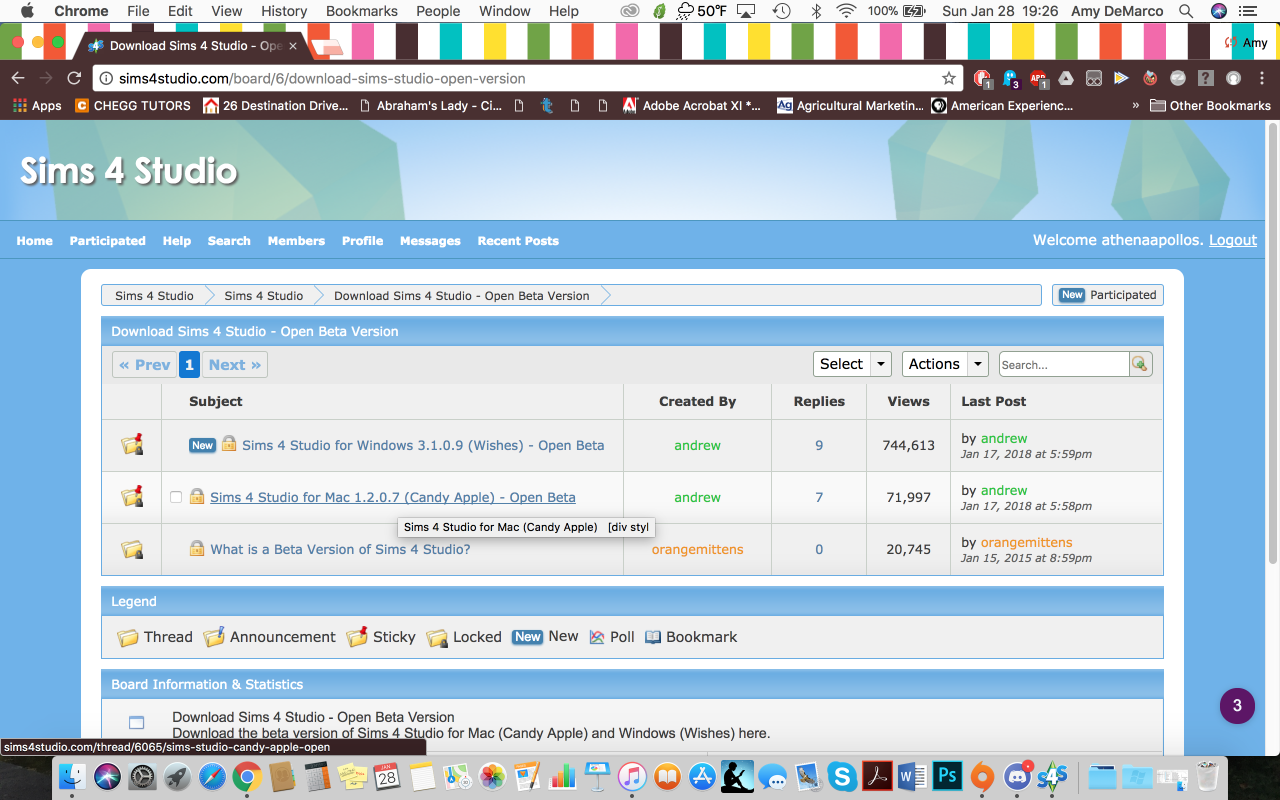Open the Participated nav item
1280x800 pixels.
(x=107, y=241)
